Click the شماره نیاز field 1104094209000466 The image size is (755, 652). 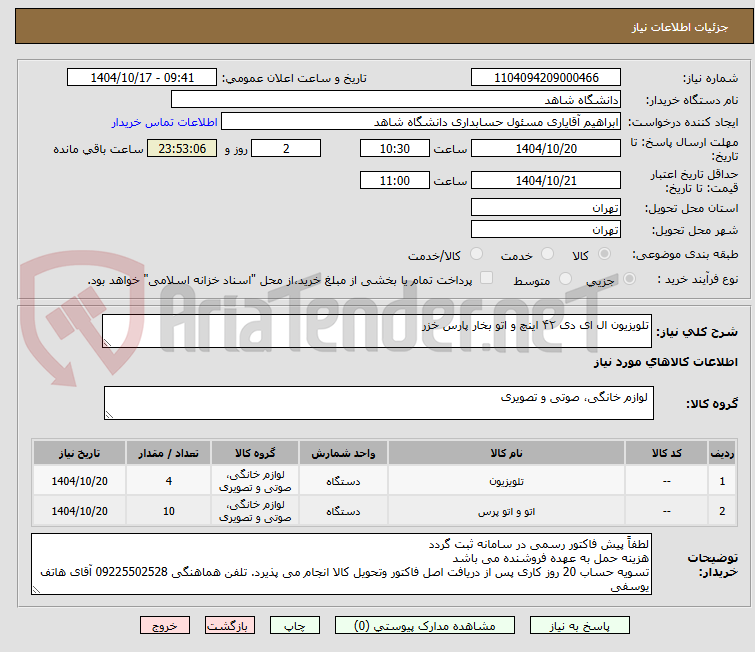546,78
